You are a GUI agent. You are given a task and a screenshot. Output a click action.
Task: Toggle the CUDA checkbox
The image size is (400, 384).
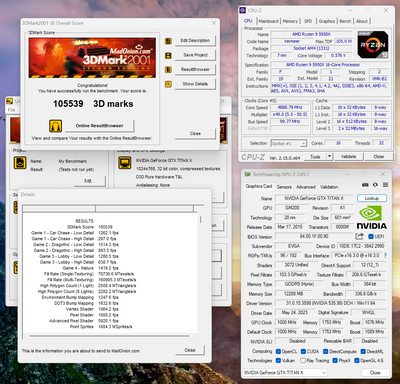tap(303, 351)
